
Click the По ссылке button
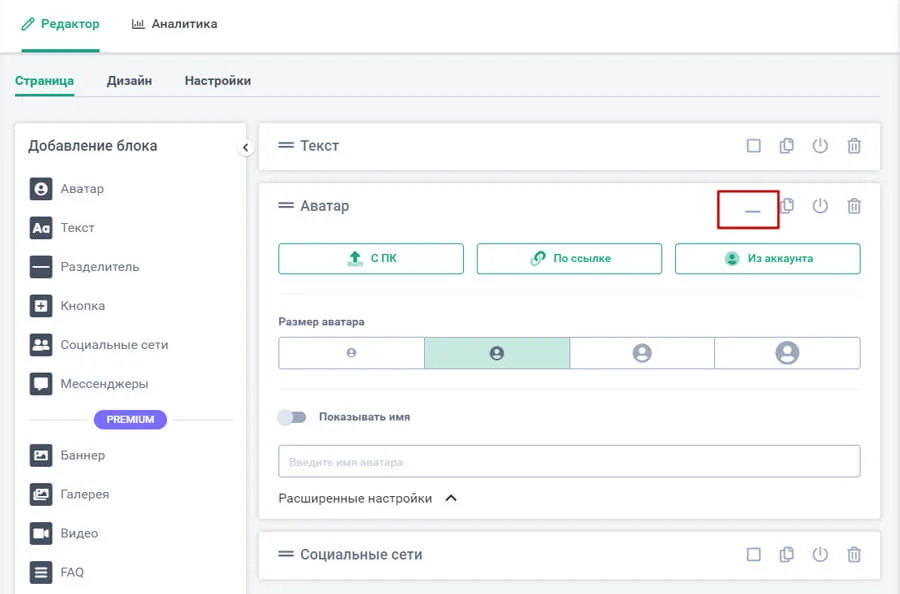coord(569,258)
